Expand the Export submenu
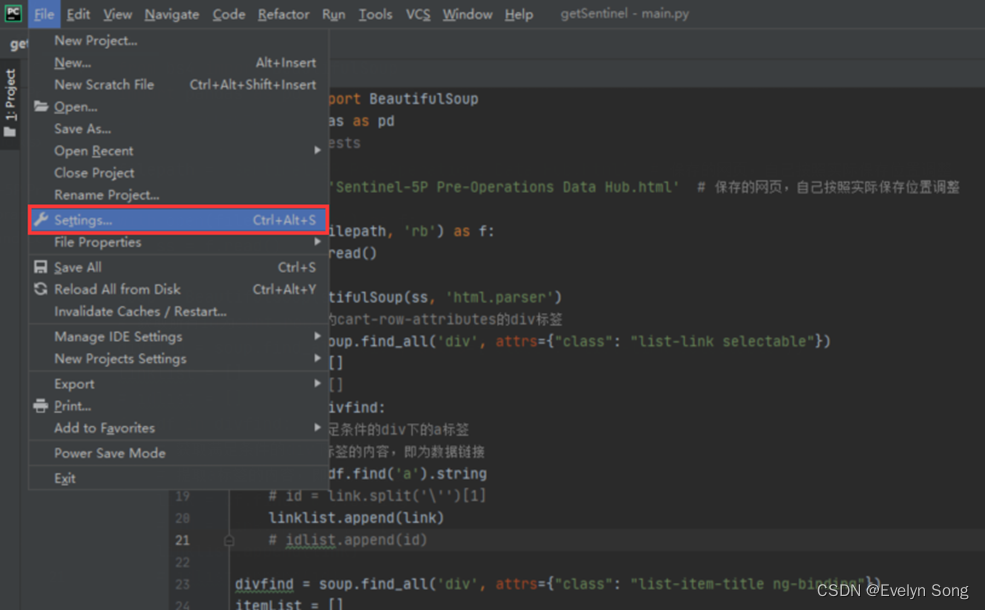The width and height of the screenshot is (985, 610). (x=73, y=383)
